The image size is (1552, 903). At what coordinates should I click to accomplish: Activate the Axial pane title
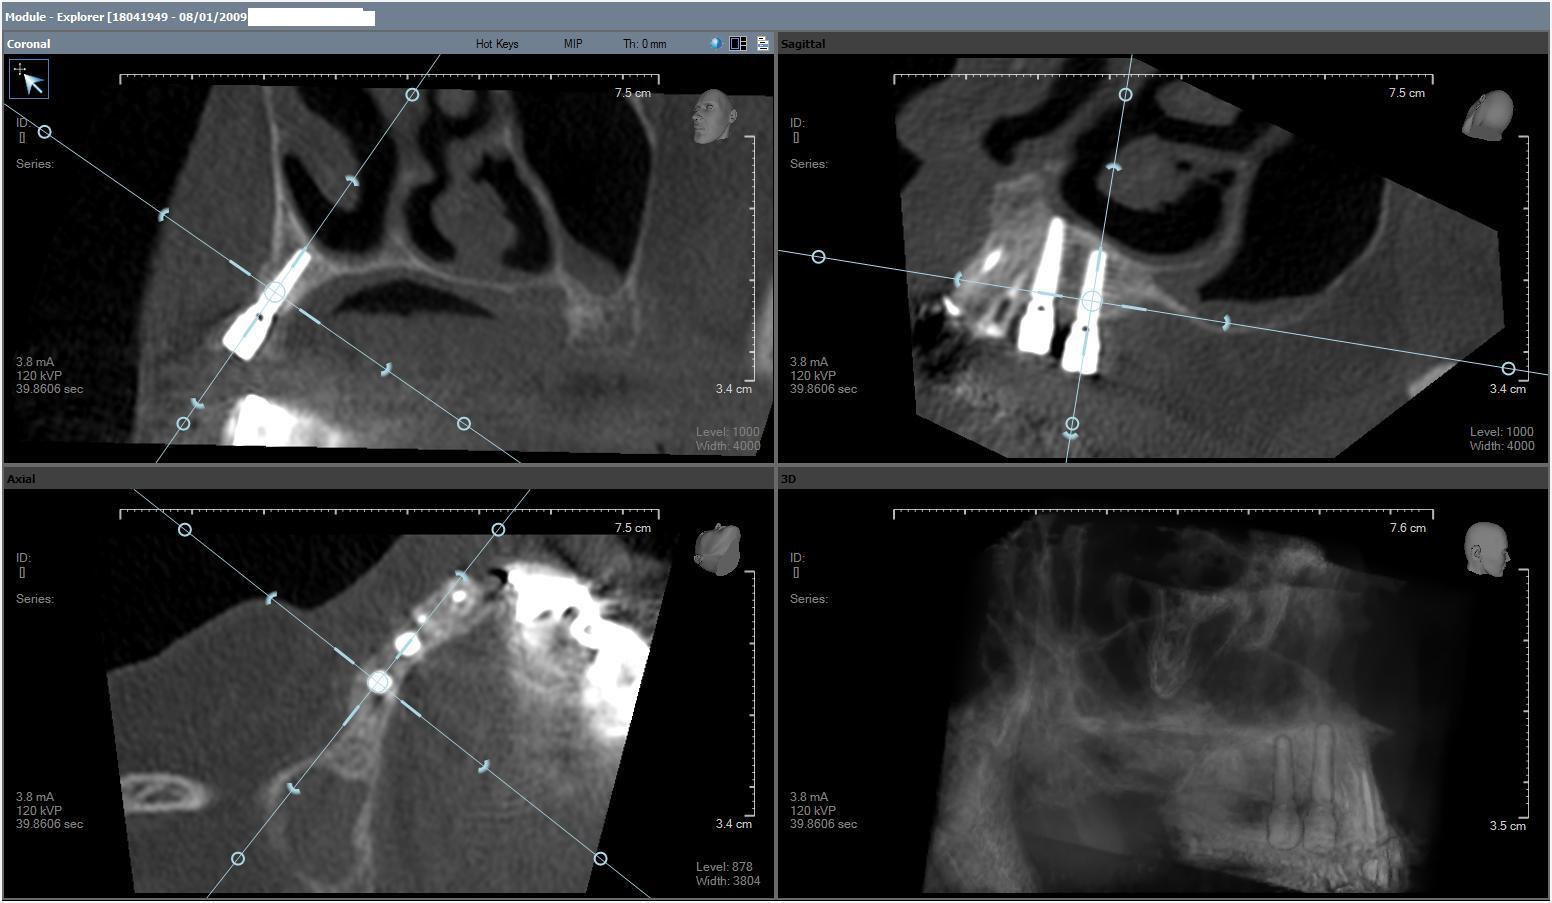[21, 479]
